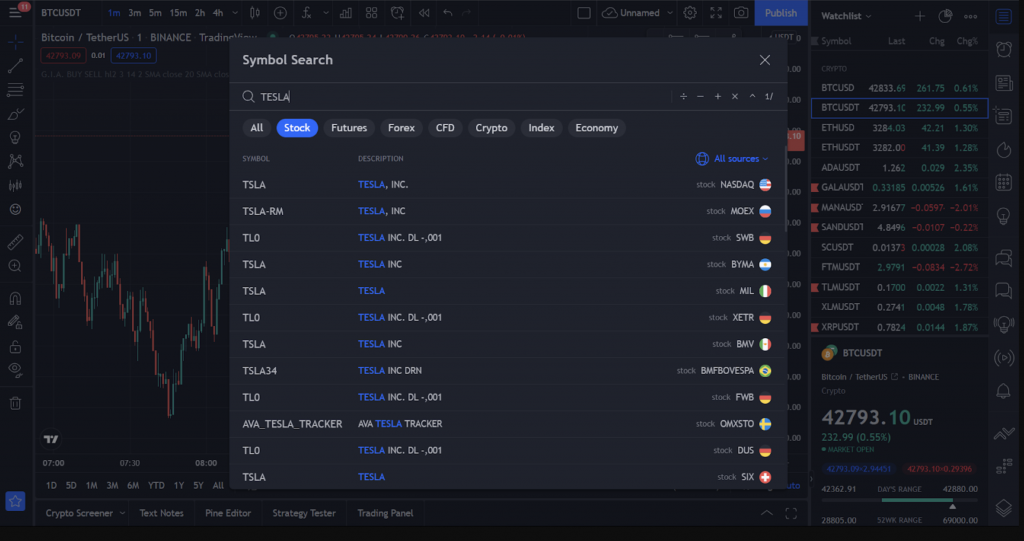Click the Publish button
Viewport: 1024px width, 541px height.
(x=781, y=12)
